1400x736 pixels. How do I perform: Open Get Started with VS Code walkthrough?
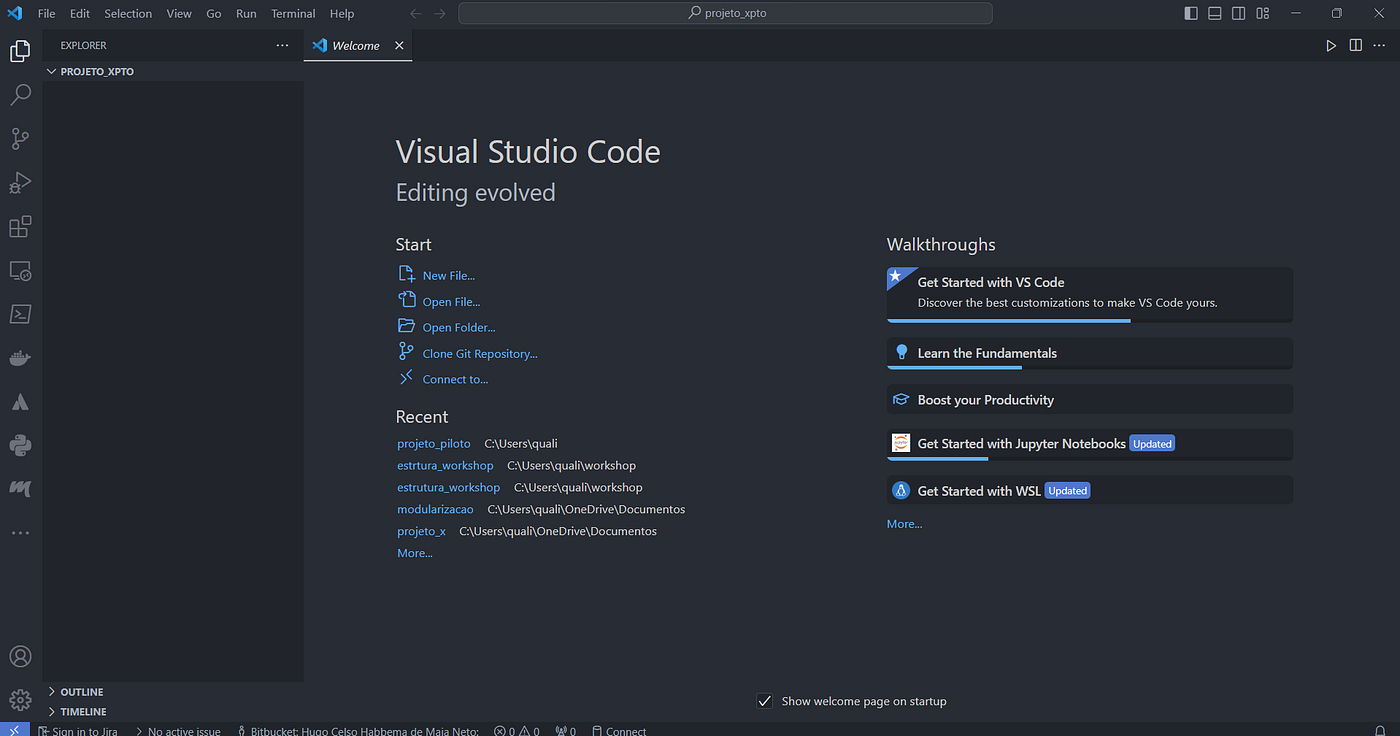tap(1089, 294)
